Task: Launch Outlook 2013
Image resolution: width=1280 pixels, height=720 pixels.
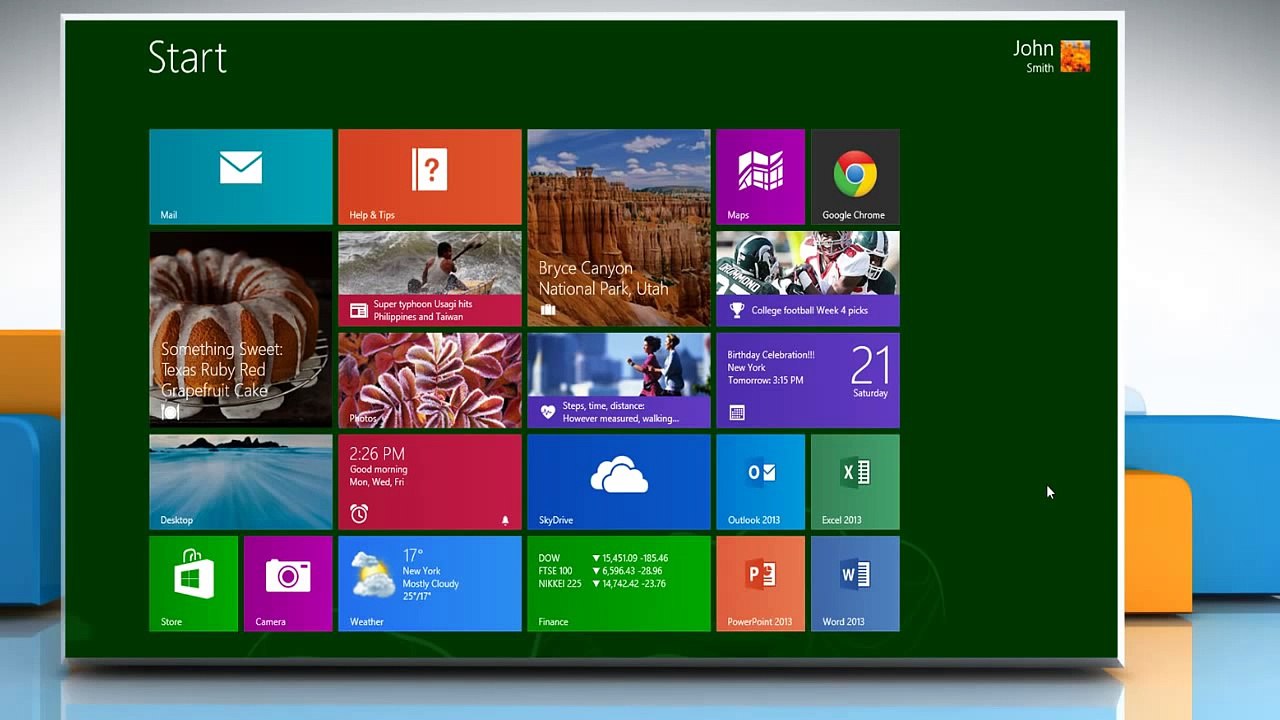Action: (x=760, y=482)
